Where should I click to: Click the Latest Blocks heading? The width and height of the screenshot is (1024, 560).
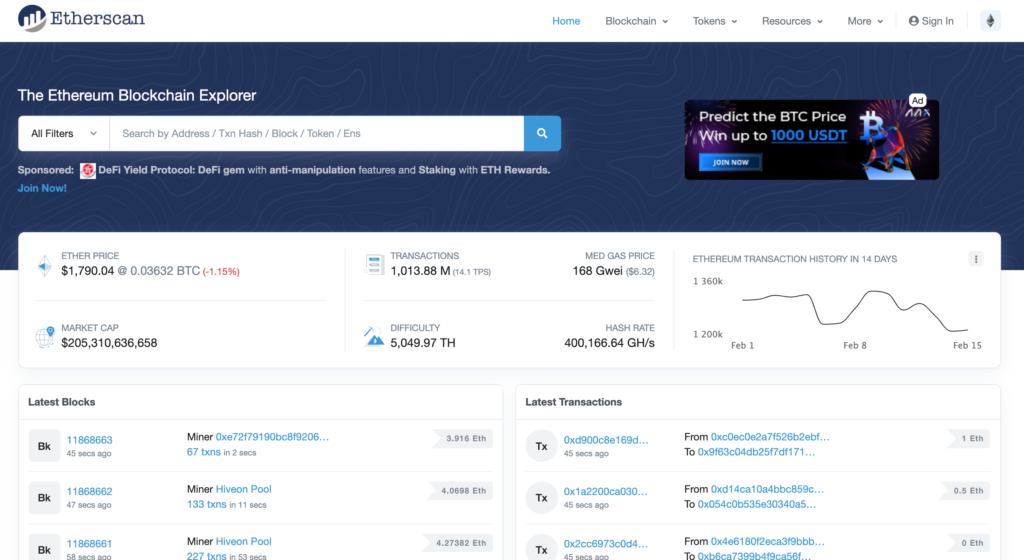61,402
